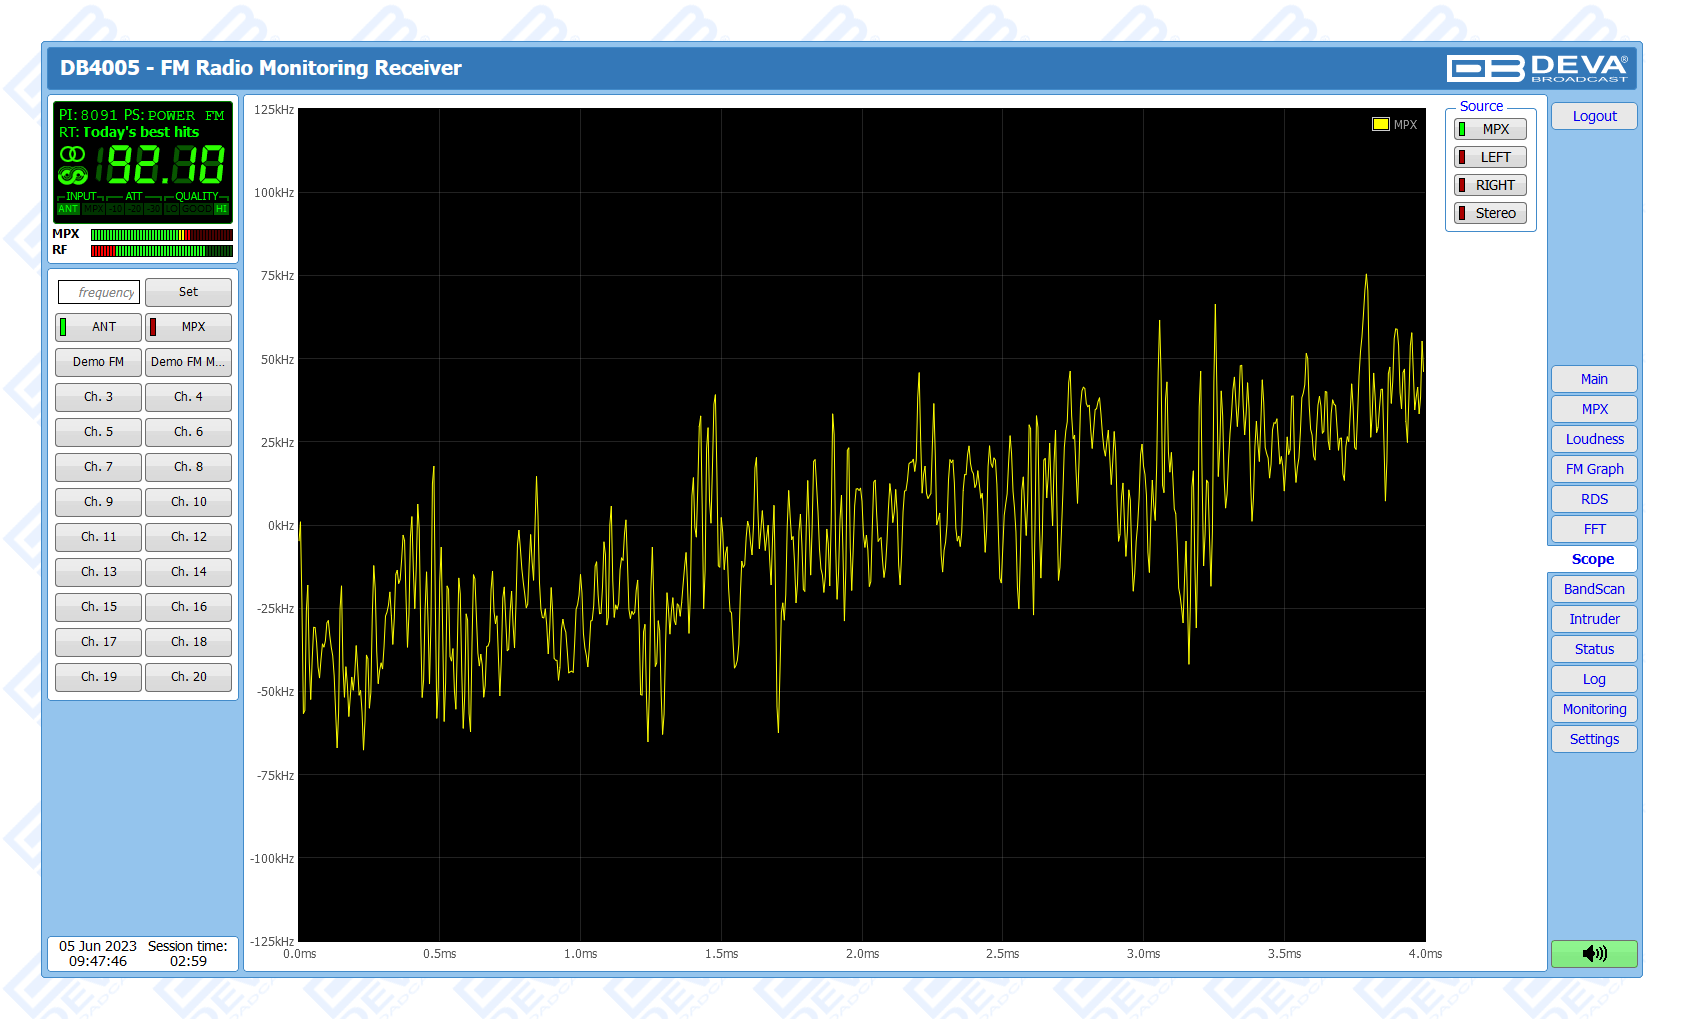This screenshot has height=1019, width=1684.
Task: Click the stereo indicator icon on display
Action: point(72,154)
